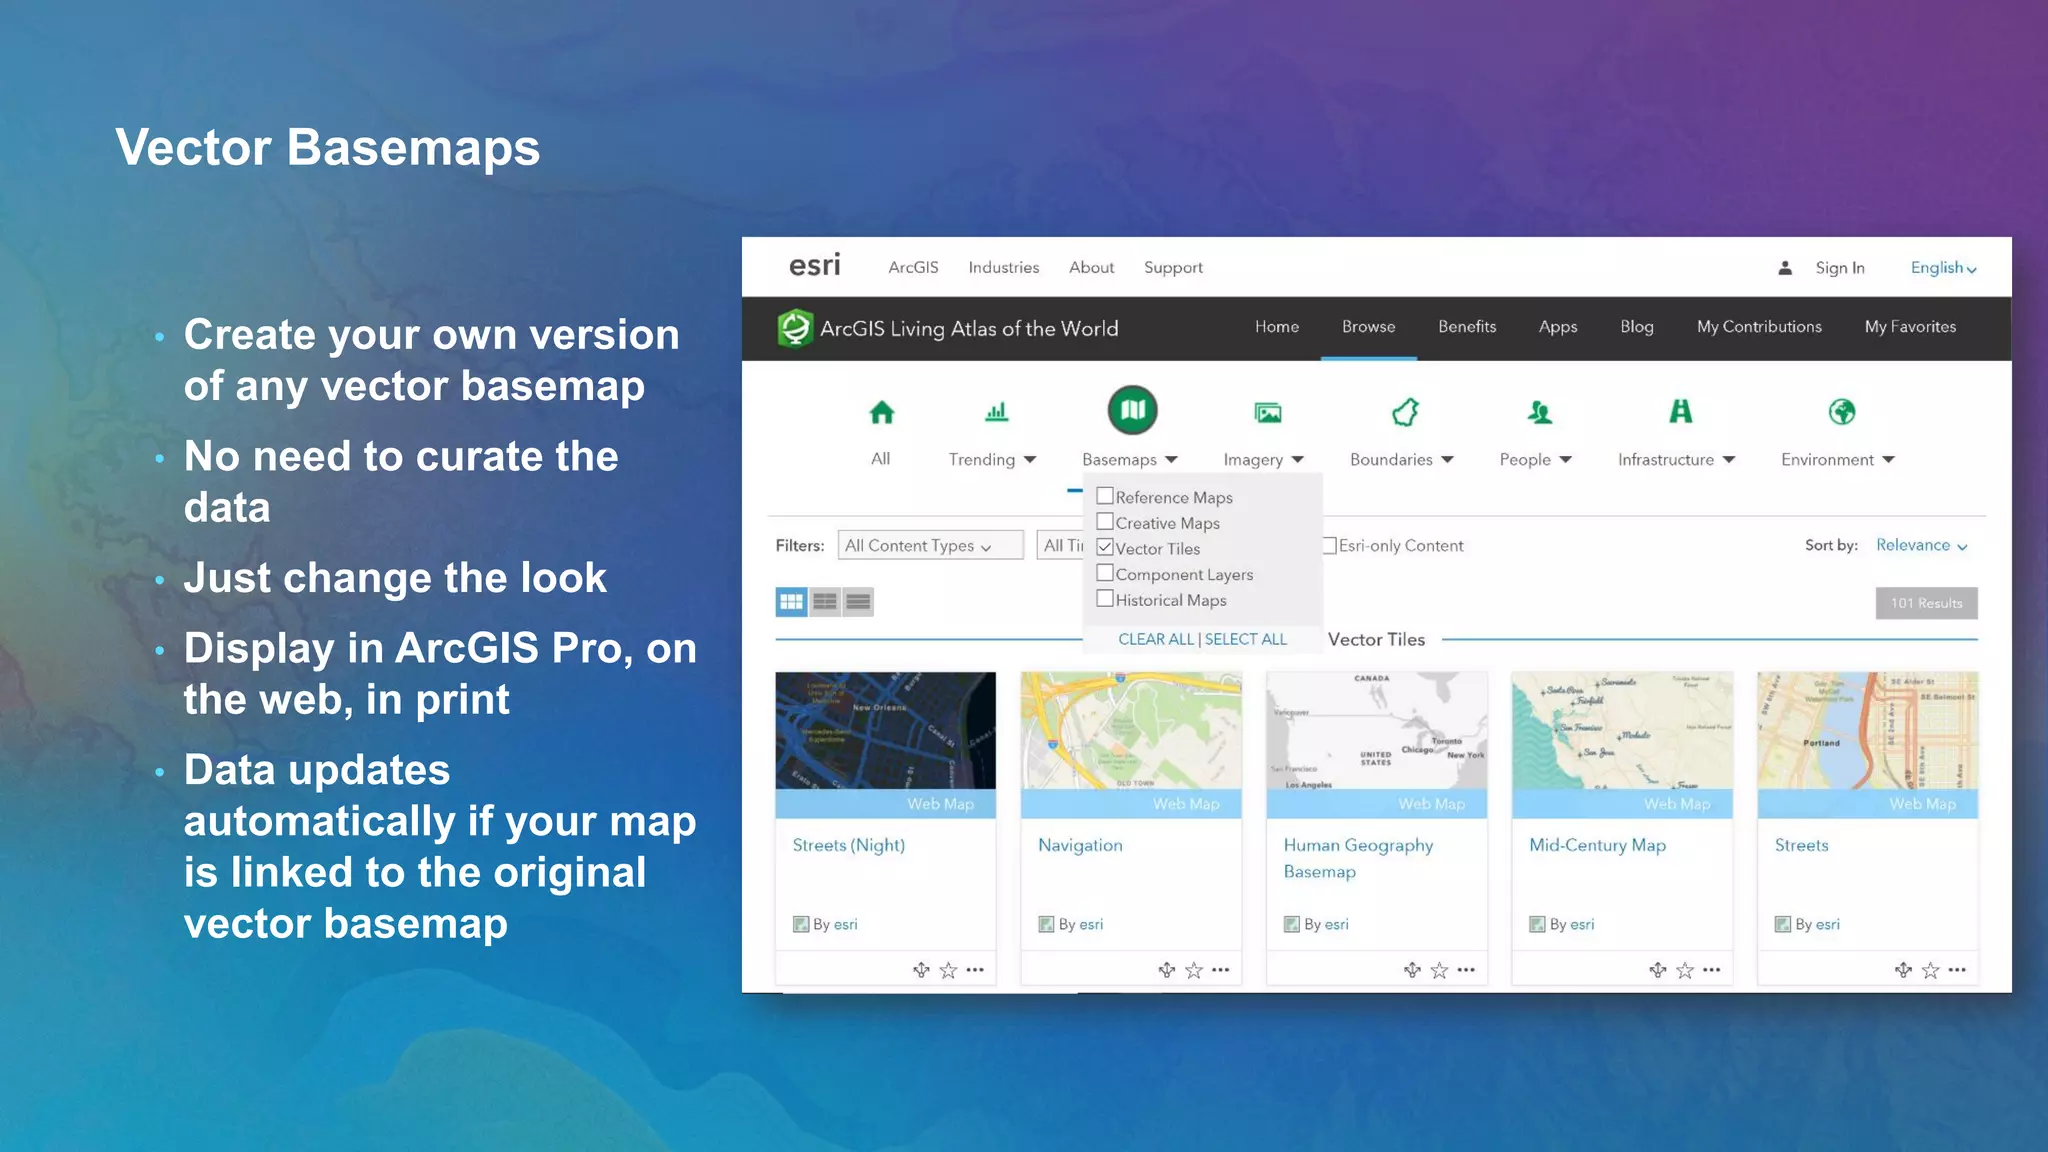Change sort order via Relevance dropdown
The image size is (2048, 1152).
(1921, 545)
